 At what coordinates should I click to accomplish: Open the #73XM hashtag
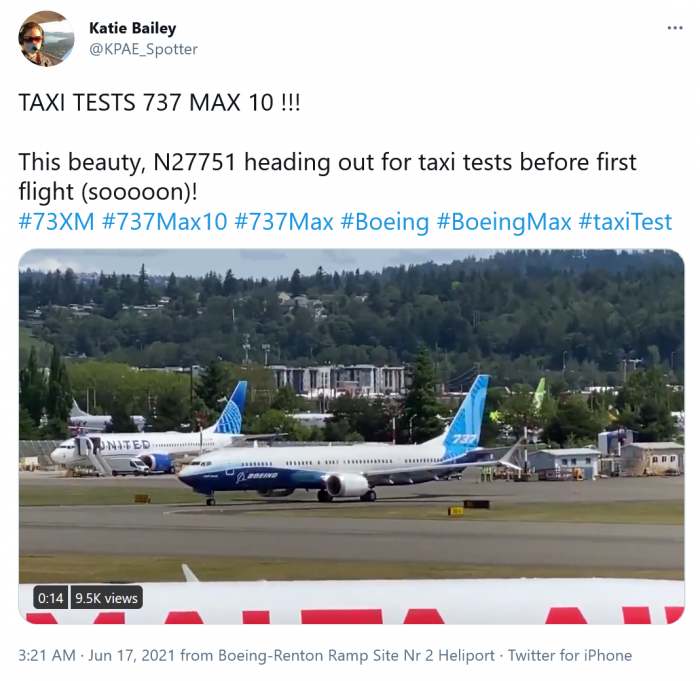click(57, 221)
